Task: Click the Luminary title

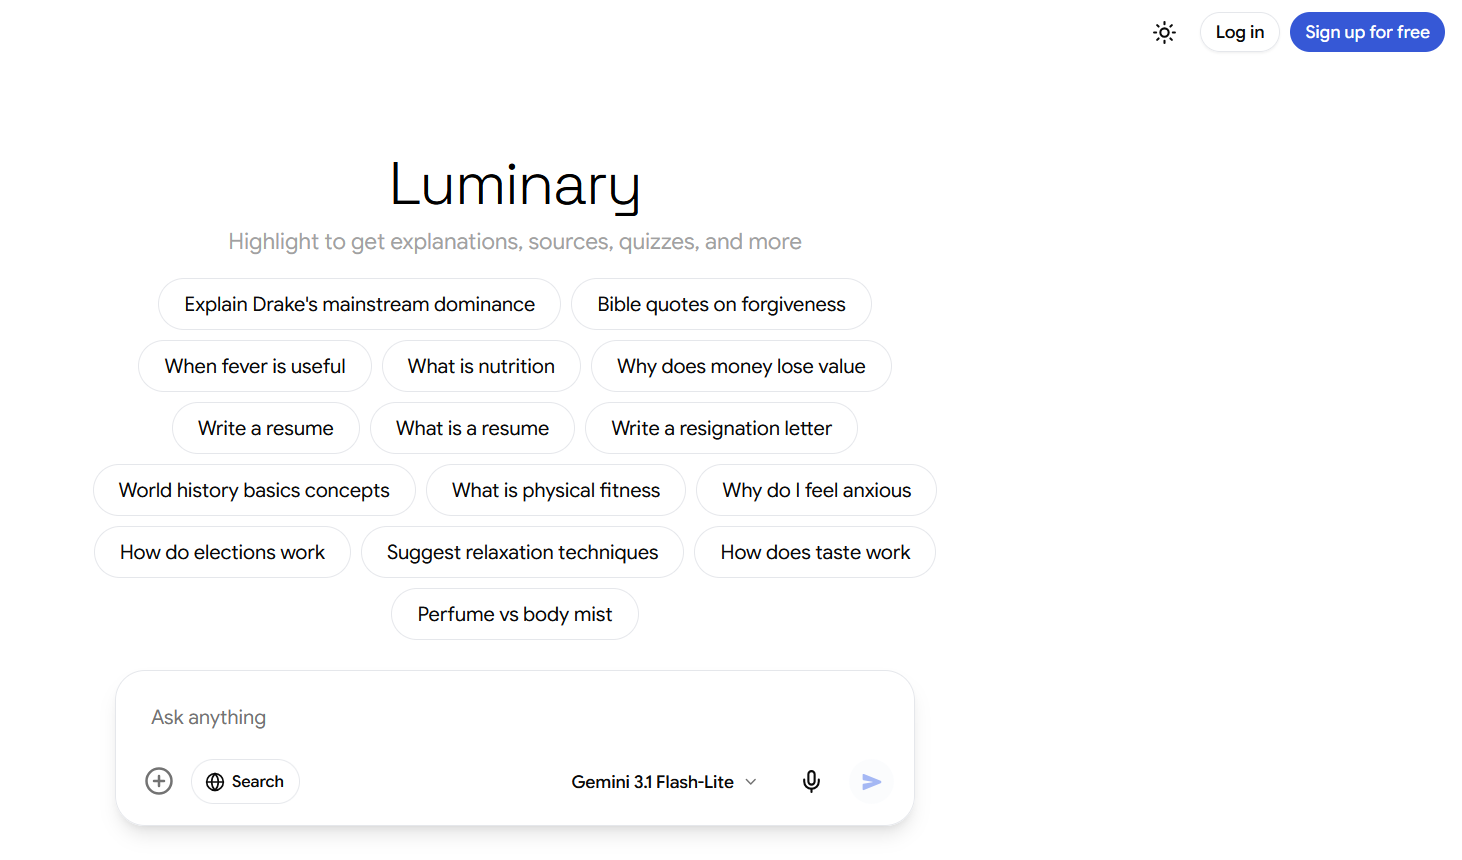Action: pos(515,185)
